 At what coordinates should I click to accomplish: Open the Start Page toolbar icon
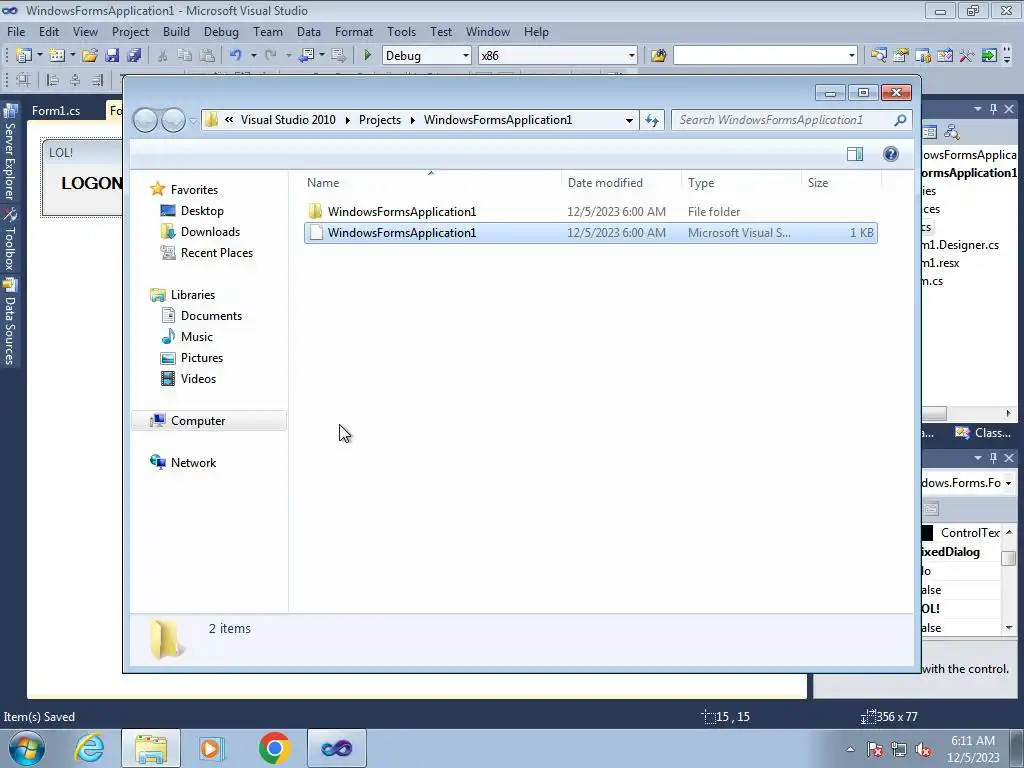[945, 56]
